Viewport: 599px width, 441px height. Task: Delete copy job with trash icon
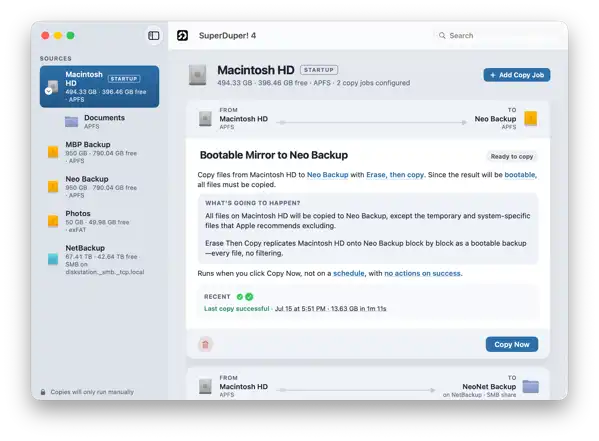[x=206, y=344]
